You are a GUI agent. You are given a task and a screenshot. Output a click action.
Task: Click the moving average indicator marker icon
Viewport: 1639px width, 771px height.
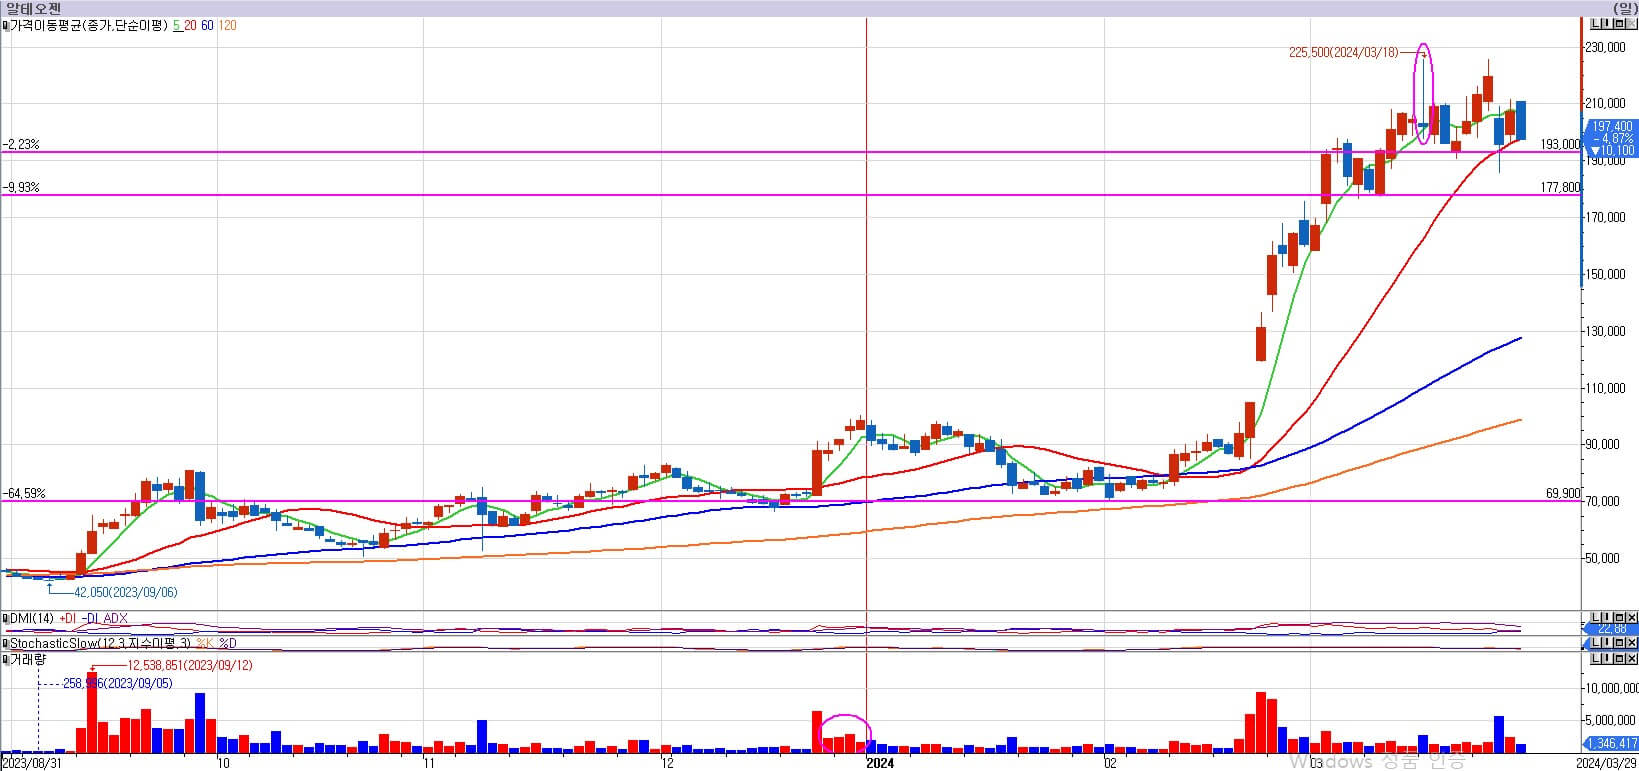[5, 25]
